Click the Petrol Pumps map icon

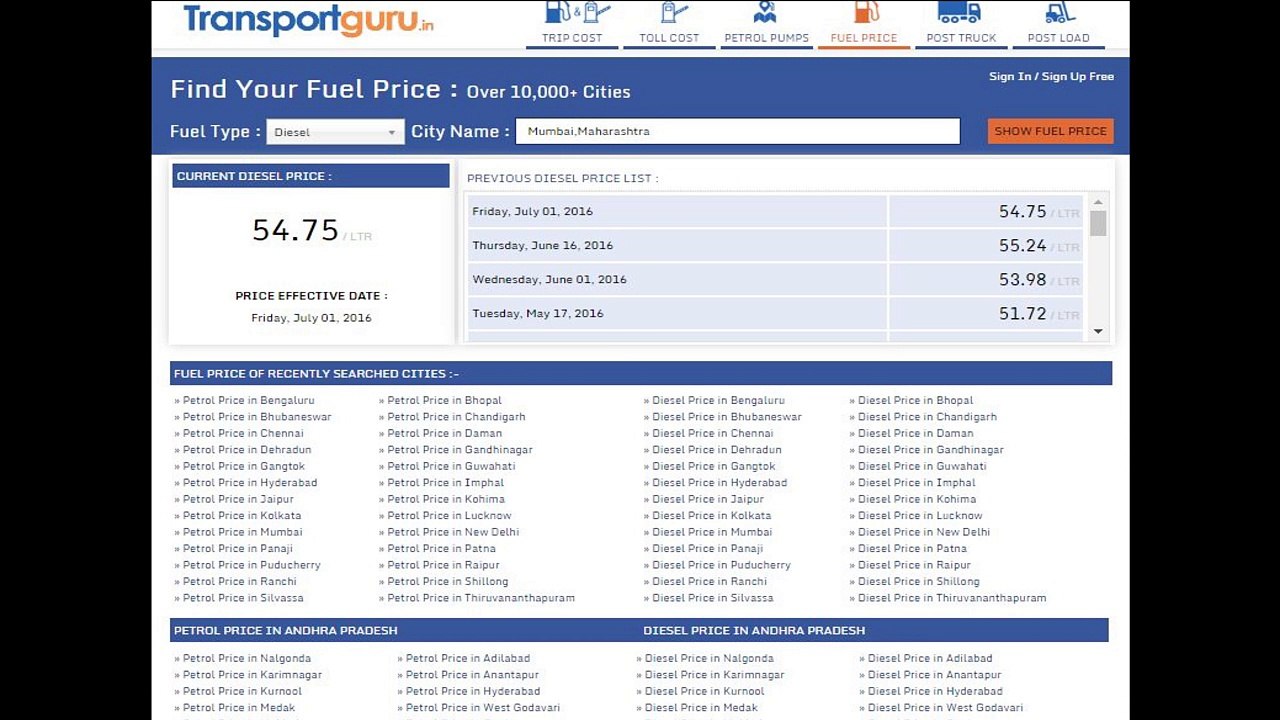coord(766,11)
